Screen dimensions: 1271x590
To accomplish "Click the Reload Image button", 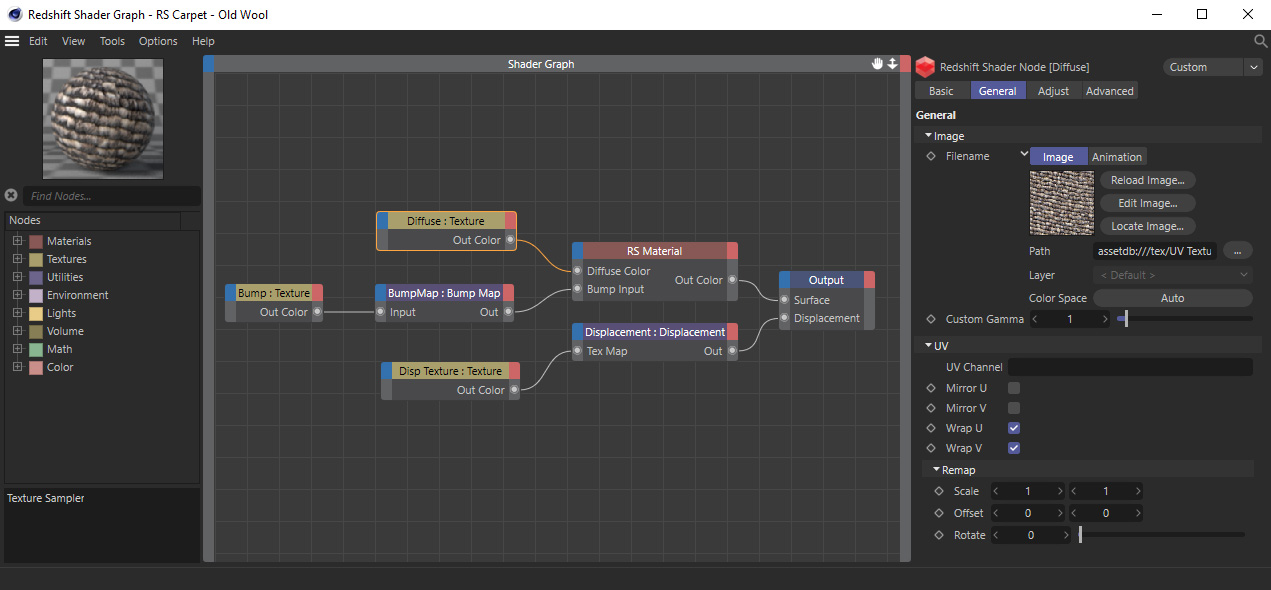I will (x=1147, y=180).
